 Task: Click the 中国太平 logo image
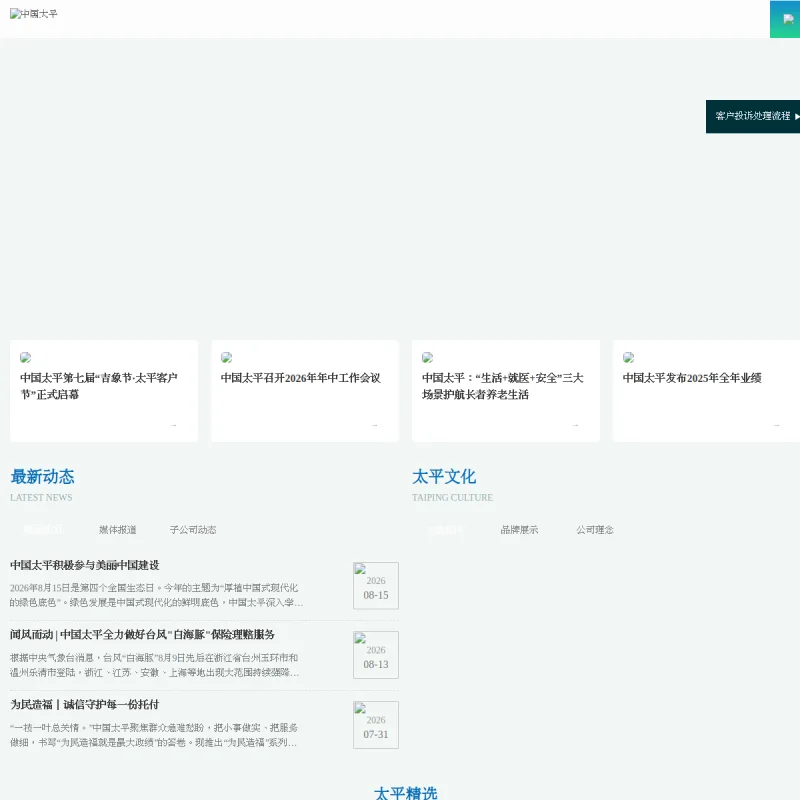[x=34, y=14]
